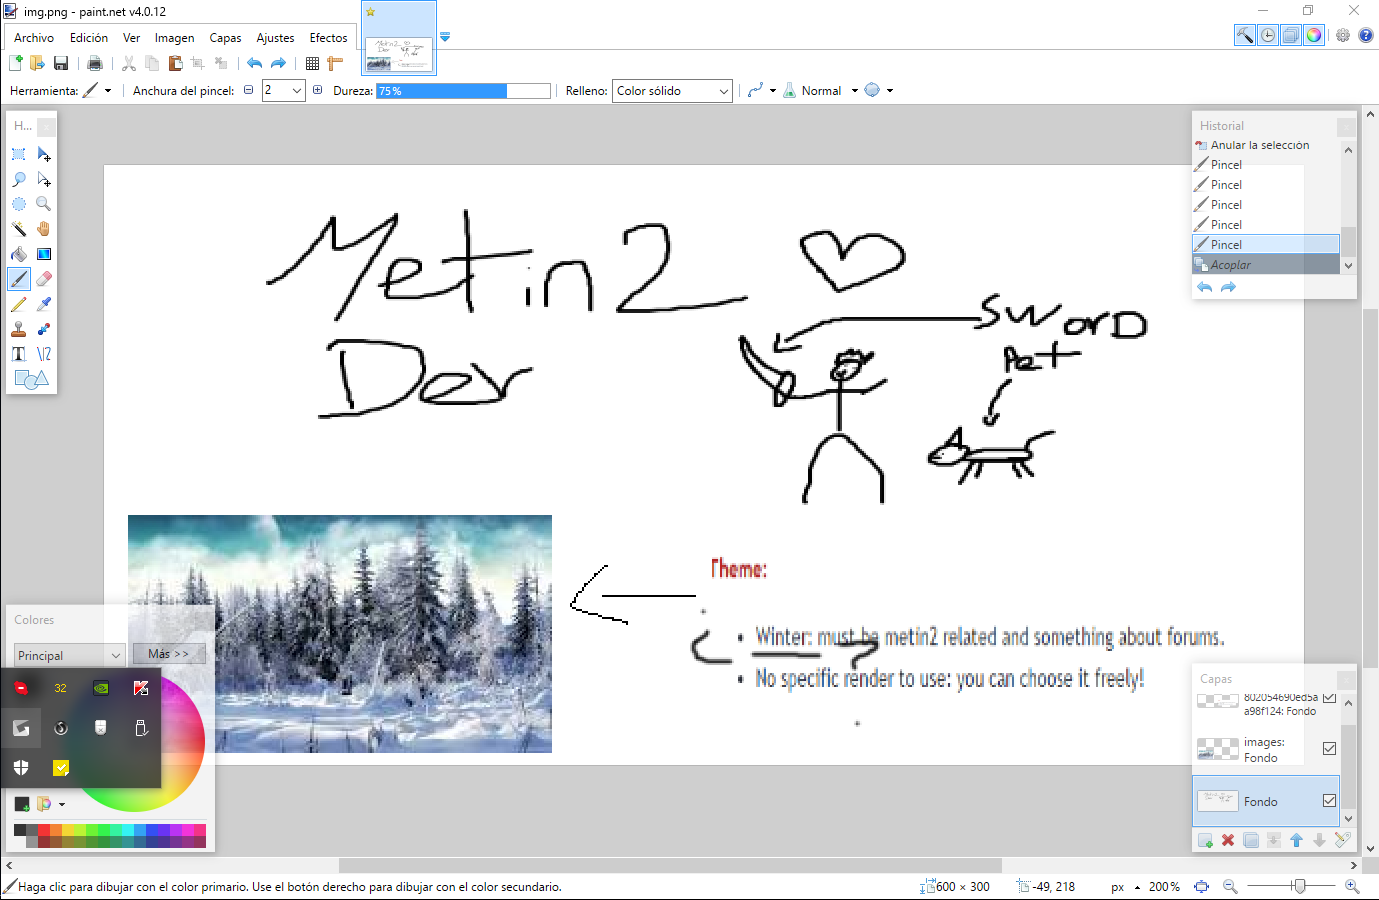Click the Print icon in the toolbar
The width and height of the screenshot is (1379, 900).
(95, 63)
